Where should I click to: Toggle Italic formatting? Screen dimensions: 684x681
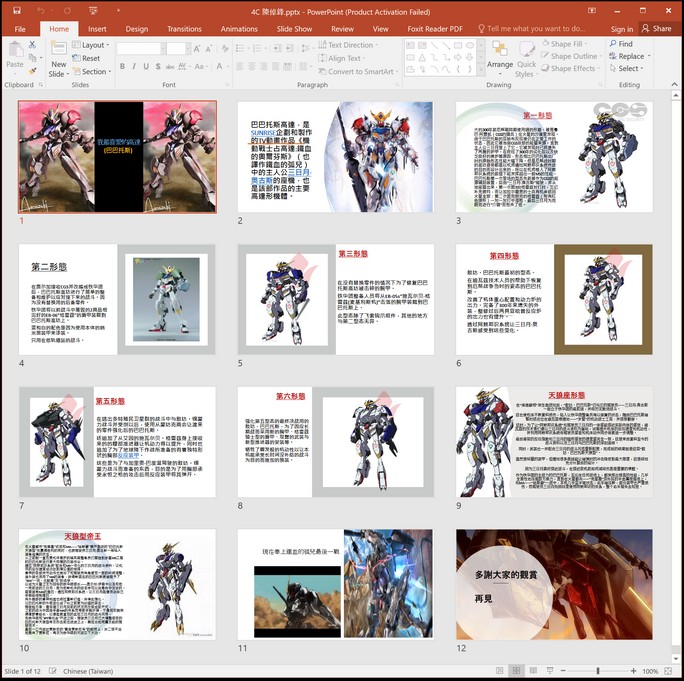134,66
